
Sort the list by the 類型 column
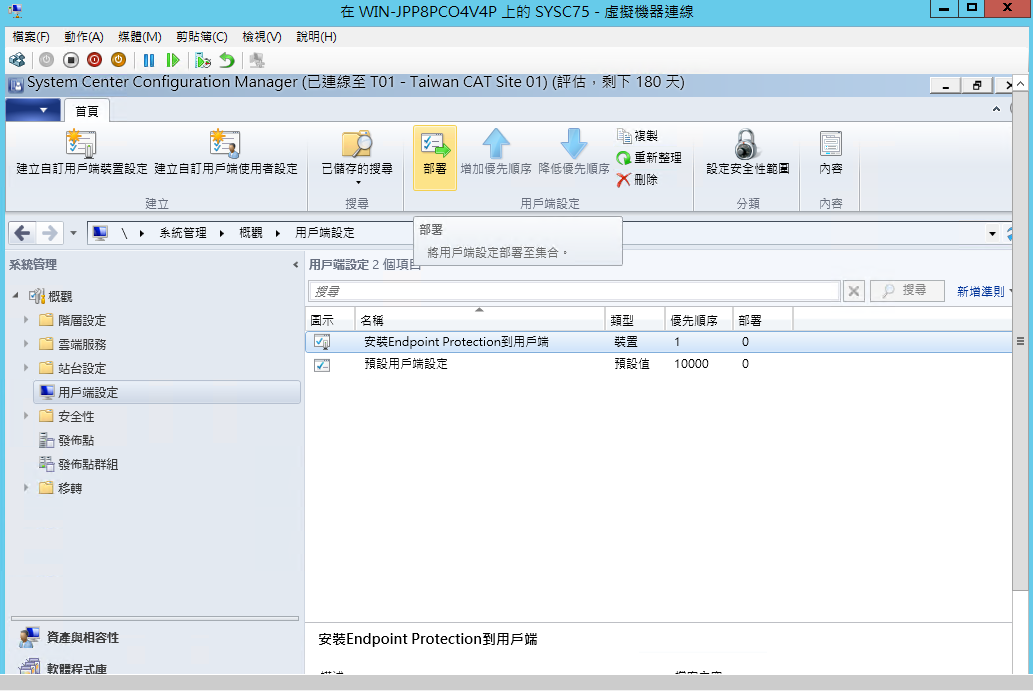click(x=634, y=320)
